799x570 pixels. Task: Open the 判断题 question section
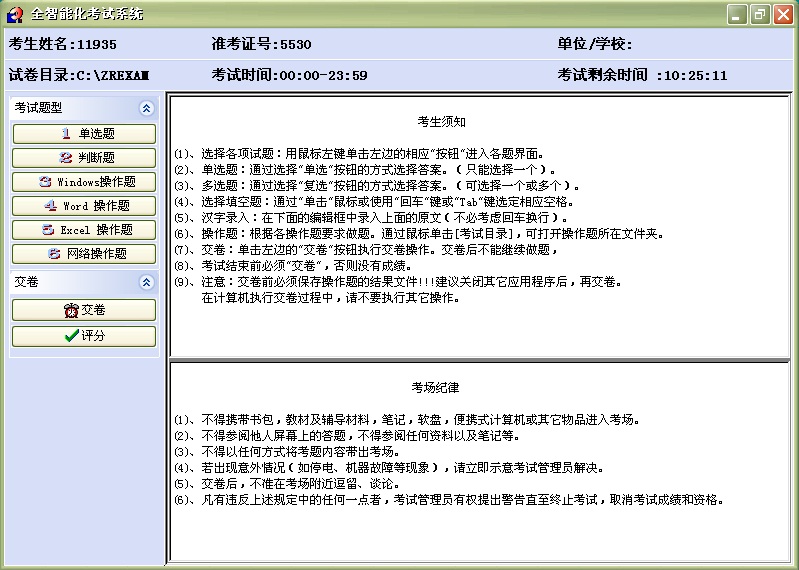click(x=84, y=157)
